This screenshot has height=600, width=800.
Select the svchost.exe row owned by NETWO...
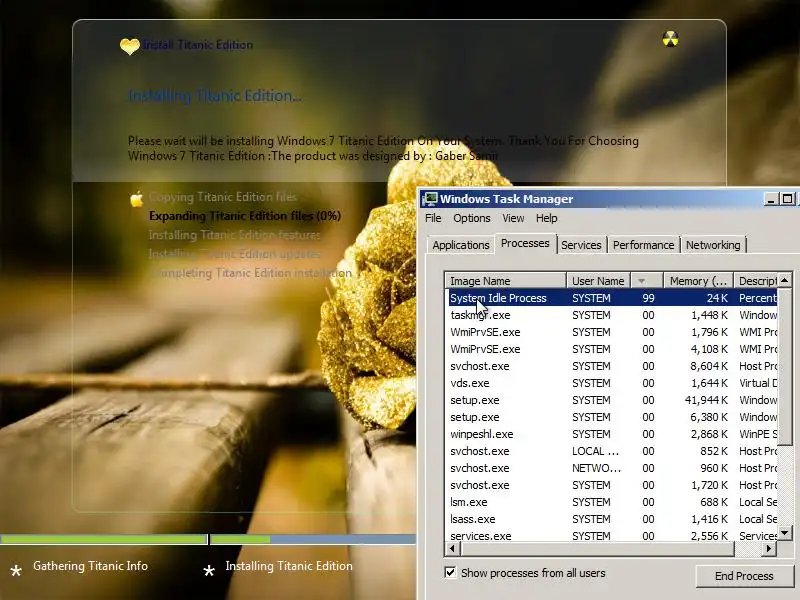pyautogui.click(x=612, y=468)
